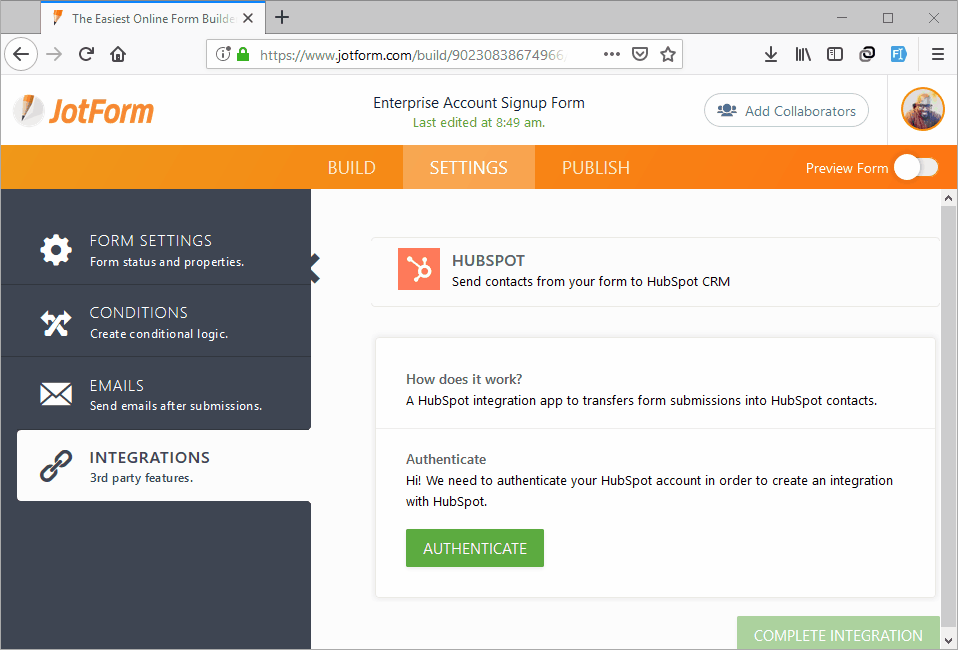Click Add Collaborators button

pyautogui.click(x=786, y=111)
